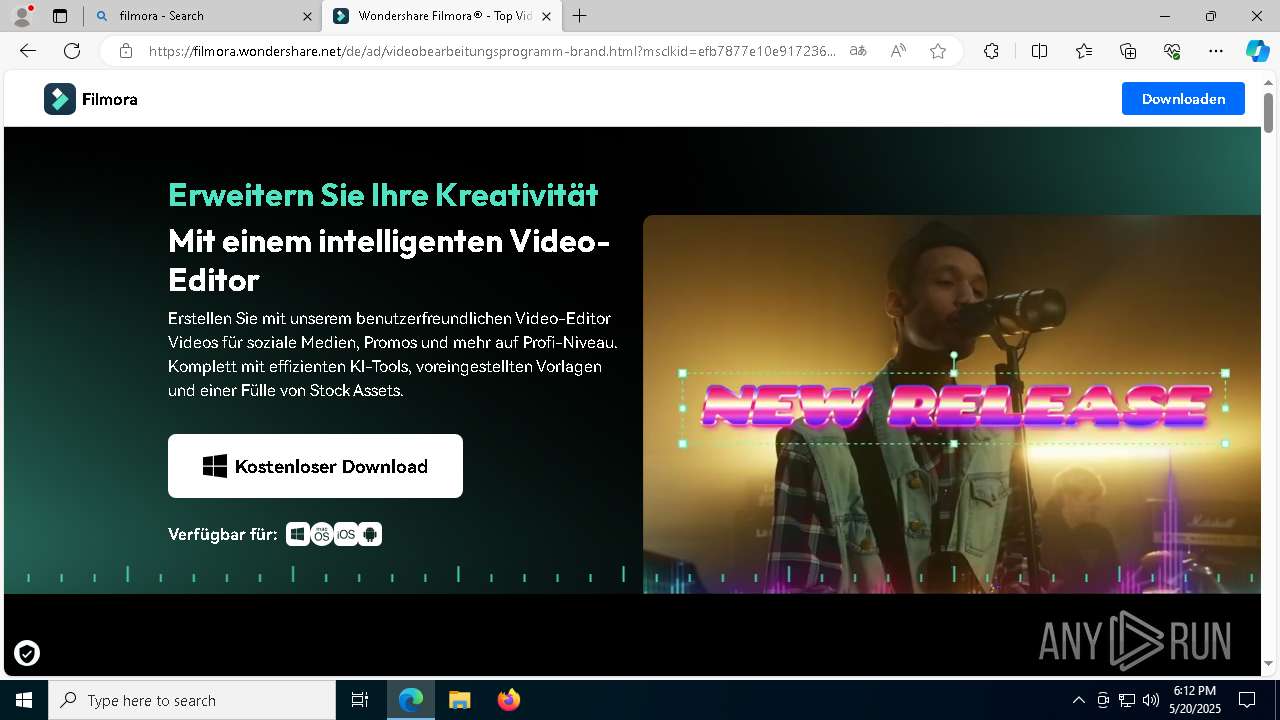Open Microsoft Edge from the taskbar
Image resolution: width=1280 pixels, height=720 pixels.
411,700
